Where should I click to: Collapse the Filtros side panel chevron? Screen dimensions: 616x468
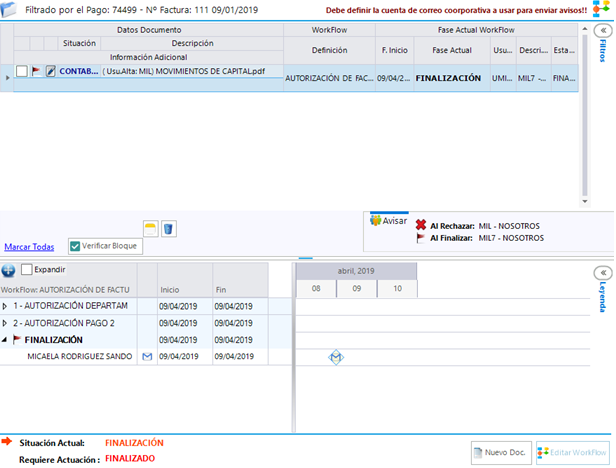603,30
